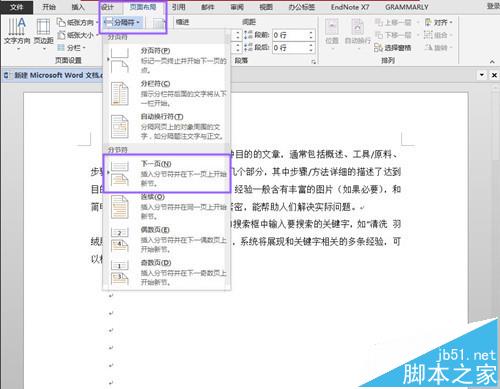500x389 pixels.
Task: Click 登录 (Sign in) link
Action: click(494, 6)
